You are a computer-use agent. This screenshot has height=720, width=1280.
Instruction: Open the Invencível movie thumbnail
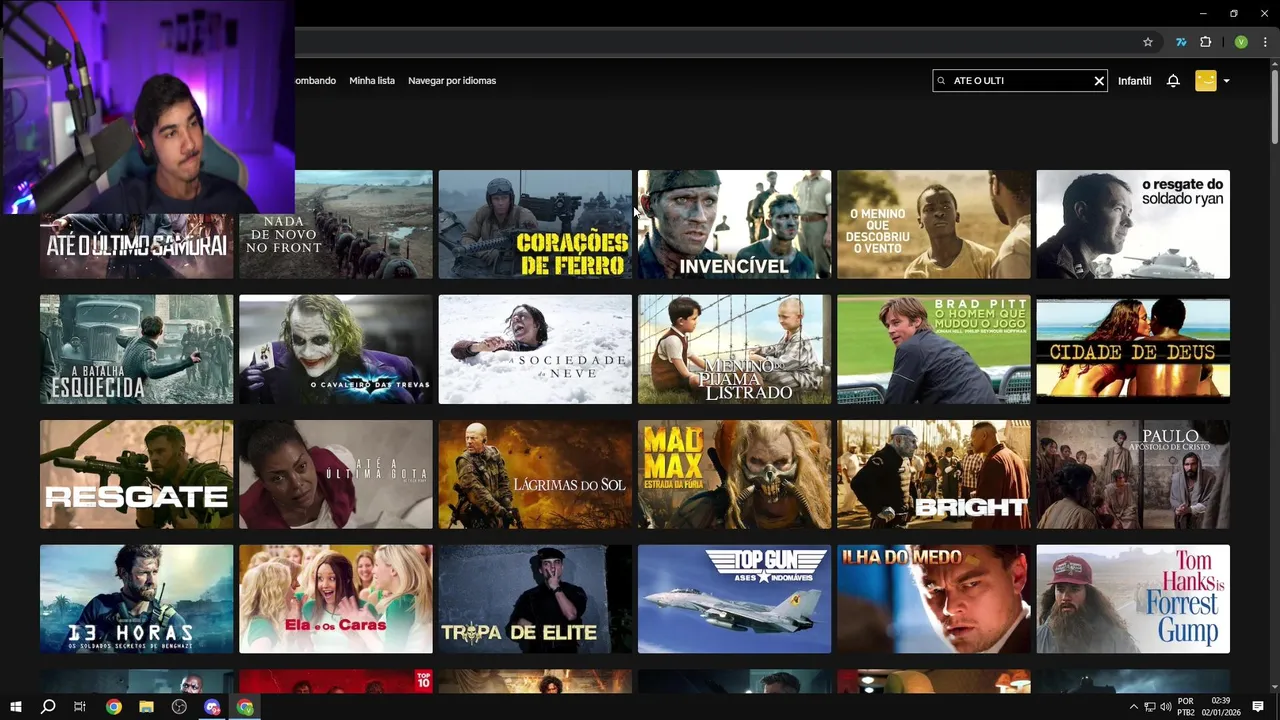[734, 224]
